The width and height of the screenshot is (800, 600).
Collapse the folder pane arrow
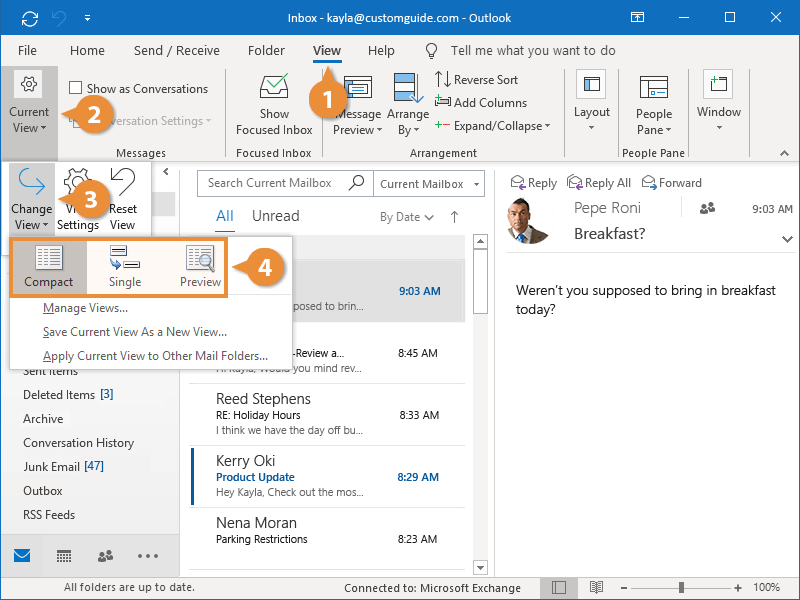(x=166, y=172)
